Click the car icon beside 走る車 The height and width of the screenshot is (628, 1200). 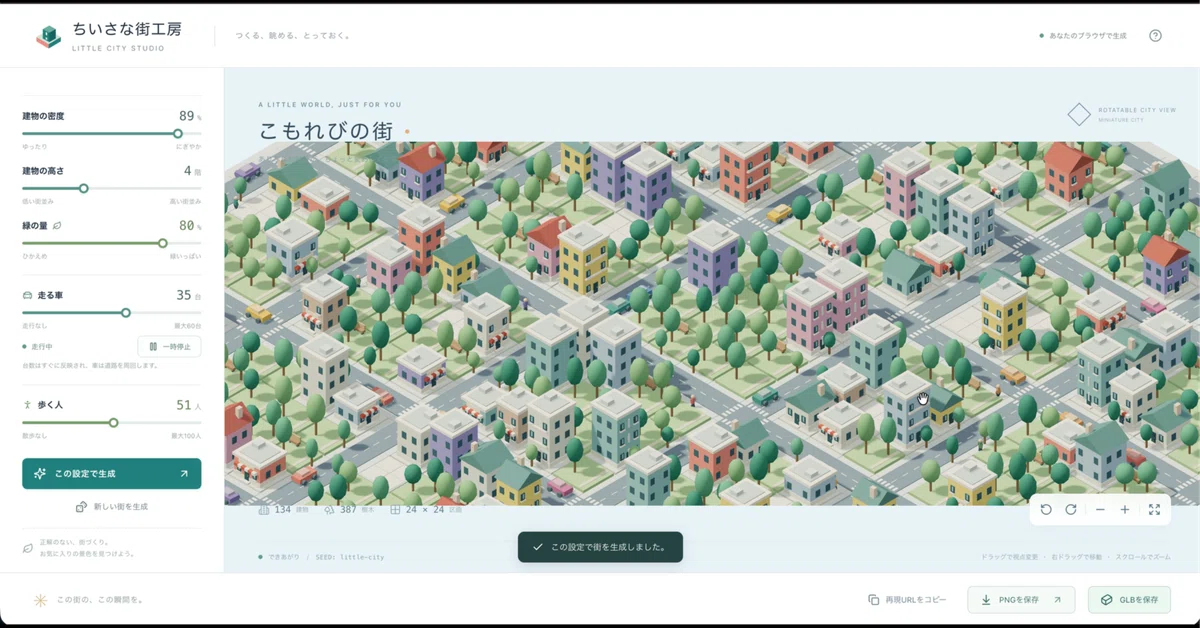pos(27,296)
